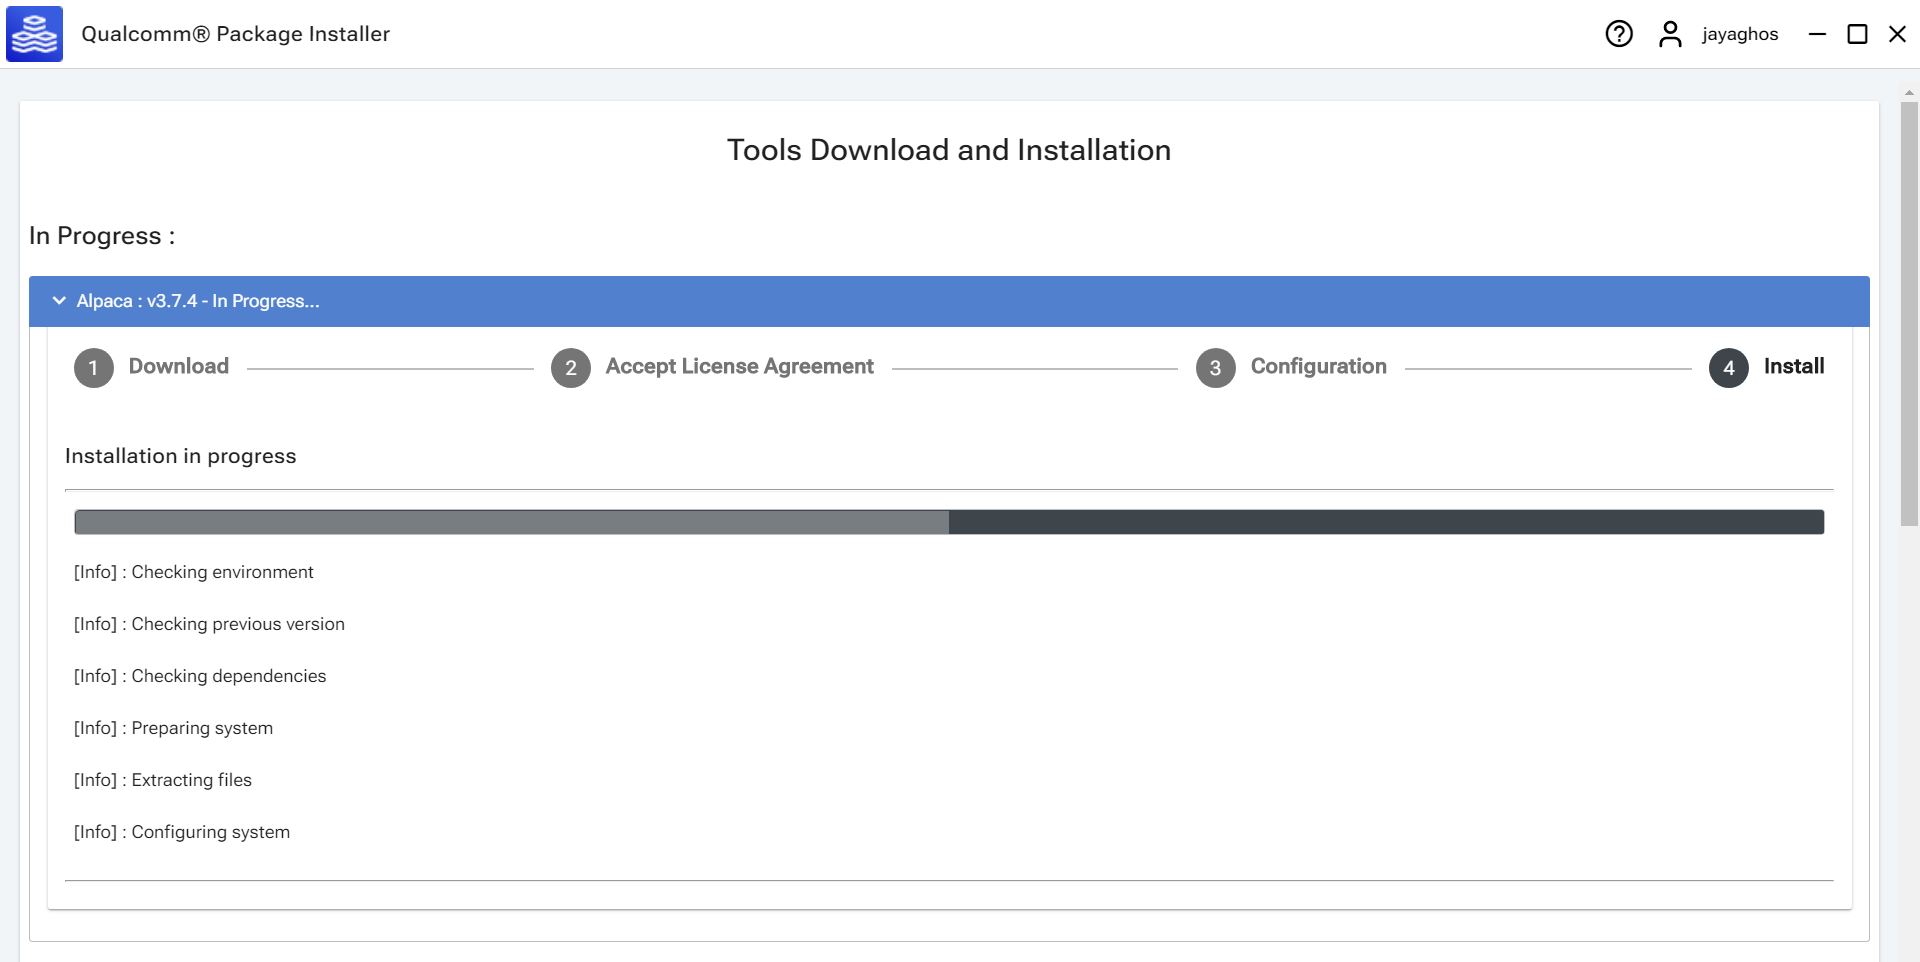
Task: Click the step 4 number circle
Action: (x=1728, y=368)
